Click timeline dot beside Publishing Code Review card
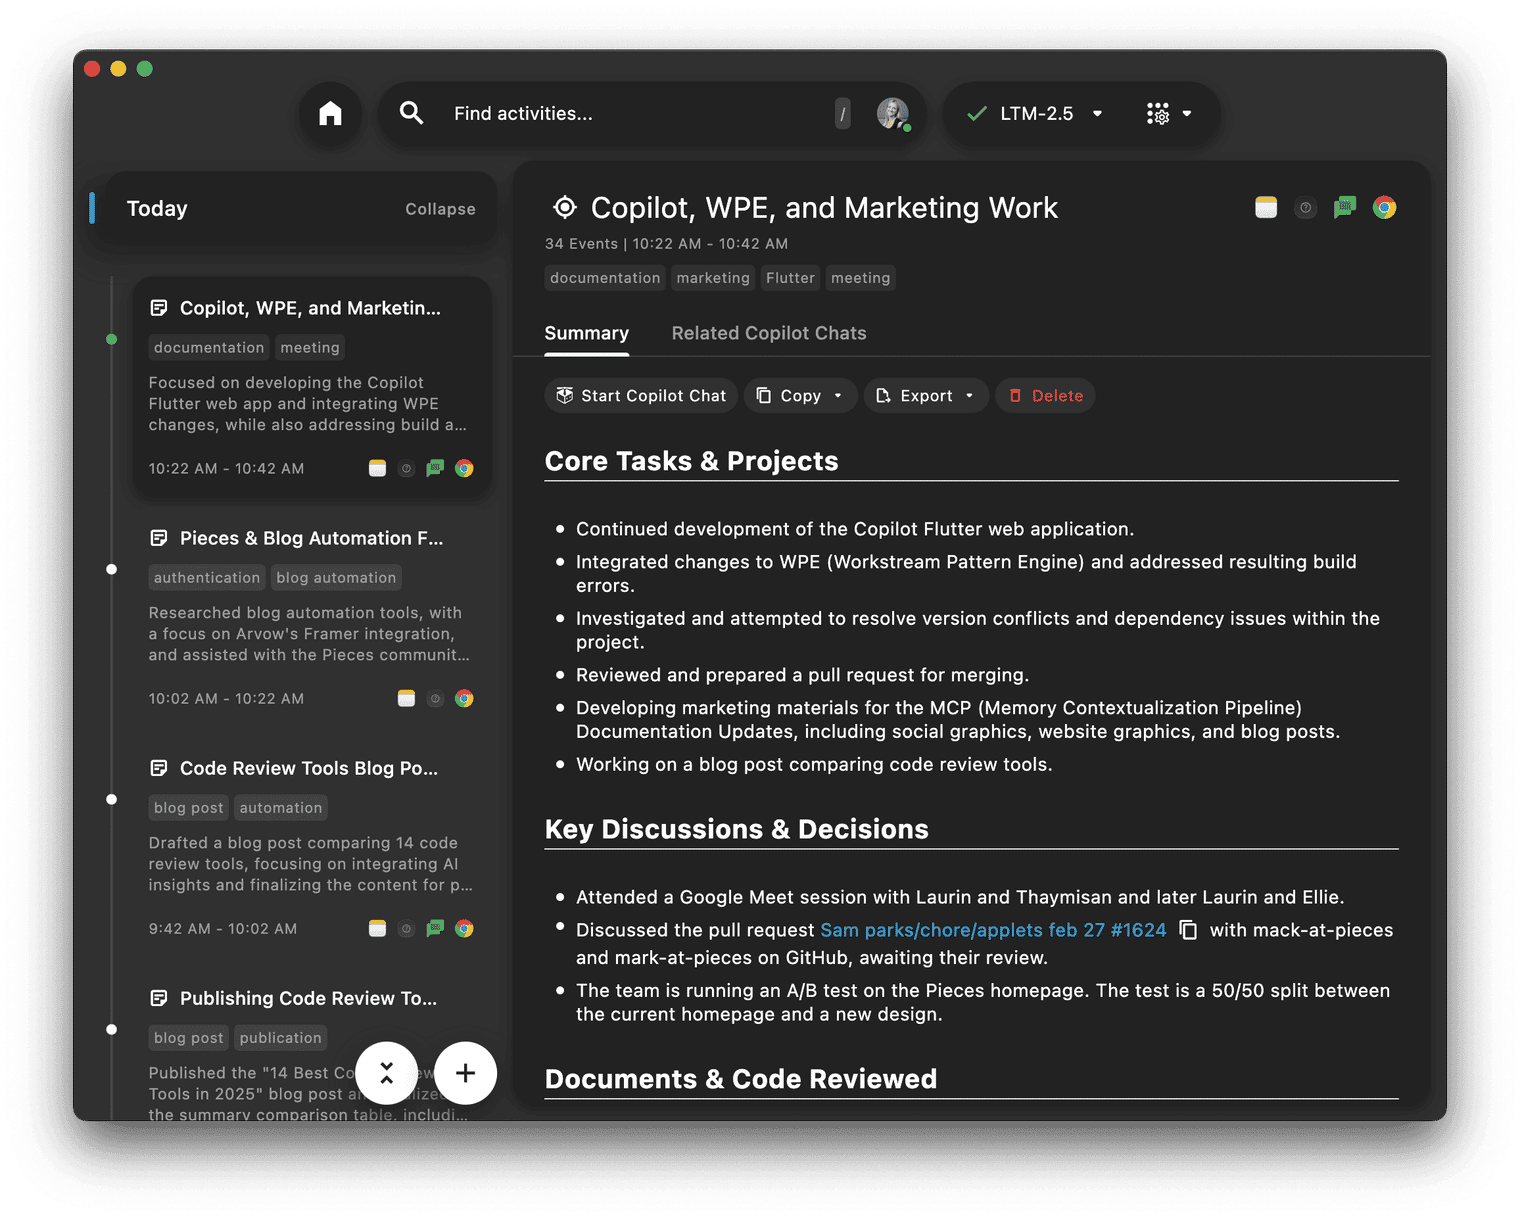The image size is (1520, 1218). coord(112,1029)
